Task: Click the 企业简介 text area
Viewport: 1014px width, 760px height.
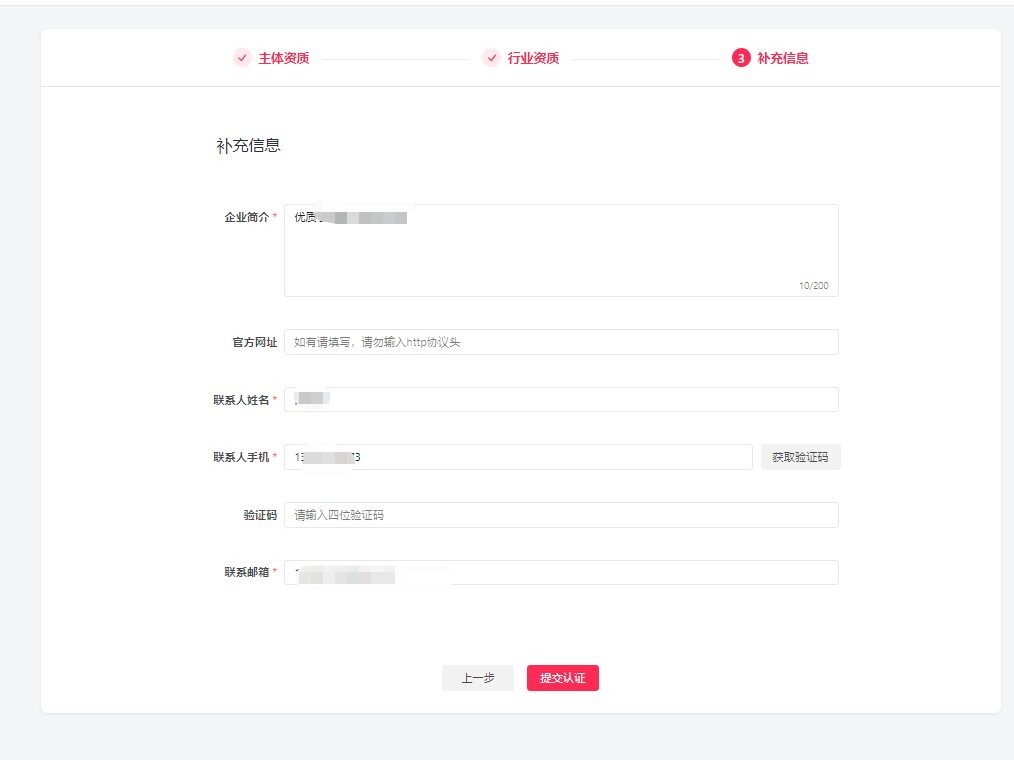Action: click(561, 250)
